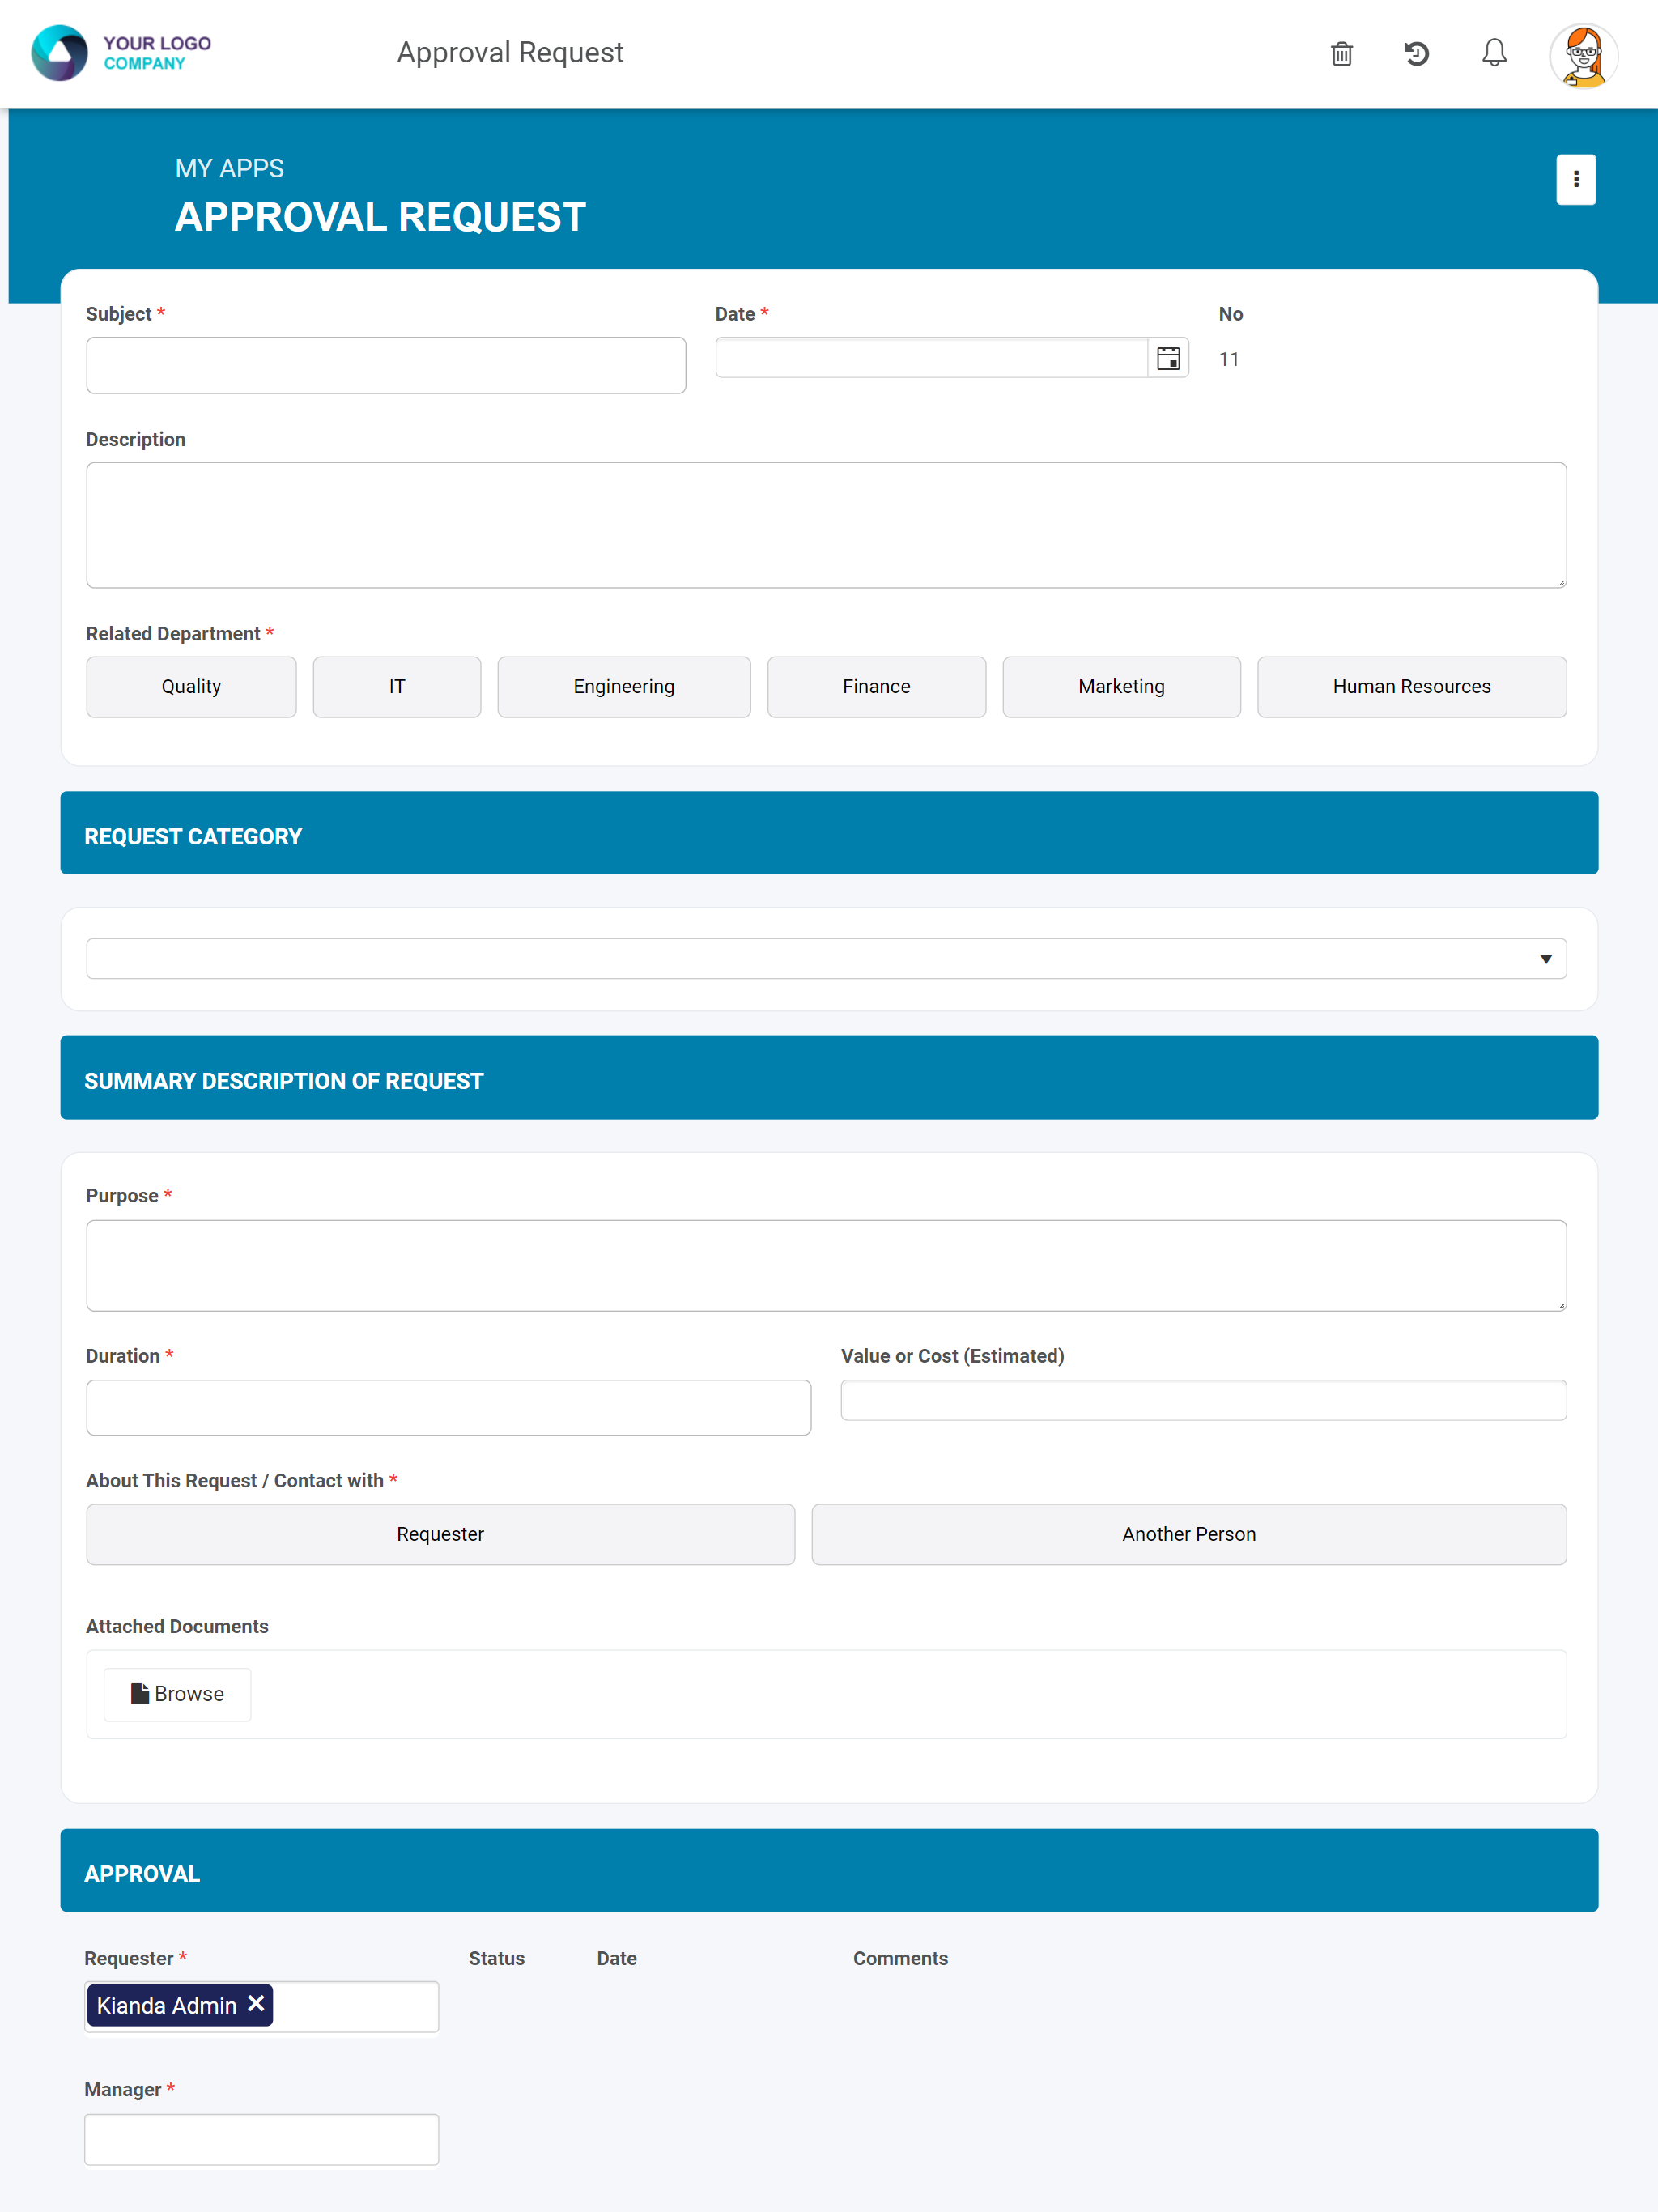Screen dimensions: 1658x2212
Task: Select Another Person as contact
Action: pyautogui.click(x=1188, y=1533)
